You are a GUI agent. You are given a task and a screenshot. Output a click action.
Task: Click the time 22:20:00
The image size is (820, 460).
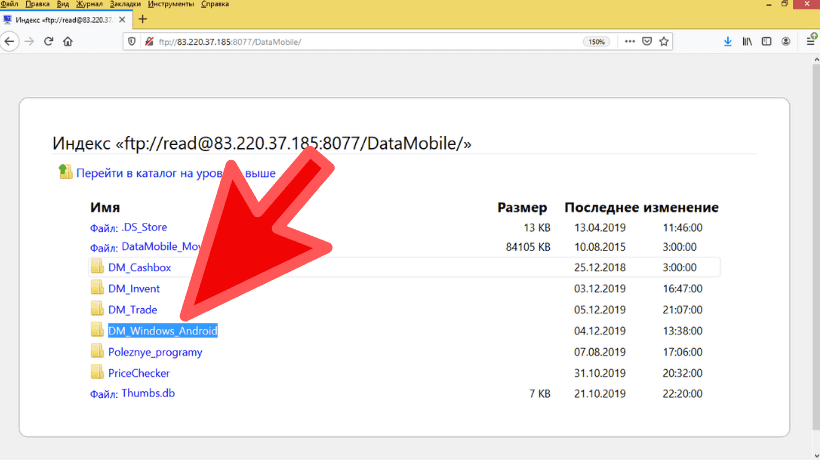[682, 394]
